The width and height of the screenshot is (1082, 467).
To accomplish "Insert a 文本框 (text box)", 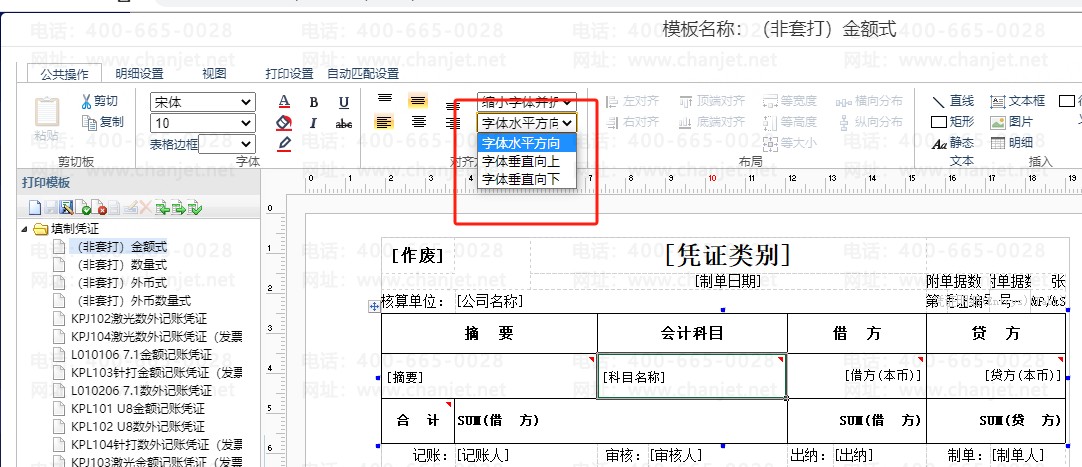I will click(1017, 101).
